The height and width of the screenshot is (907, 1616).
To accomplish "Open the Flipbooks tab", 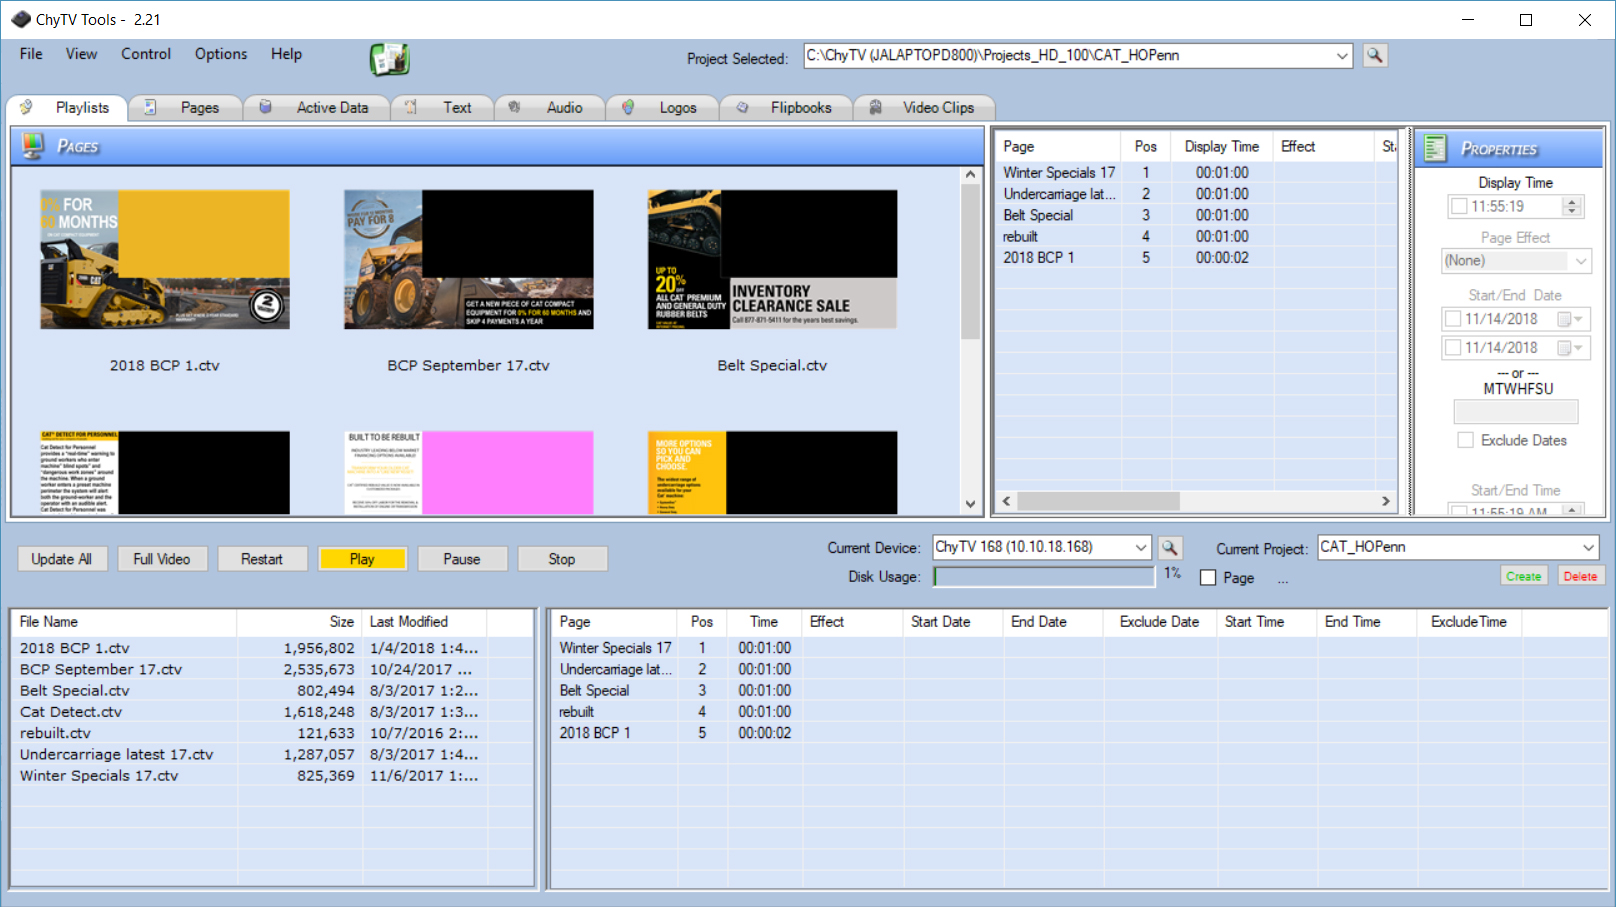I will (786, 108).
